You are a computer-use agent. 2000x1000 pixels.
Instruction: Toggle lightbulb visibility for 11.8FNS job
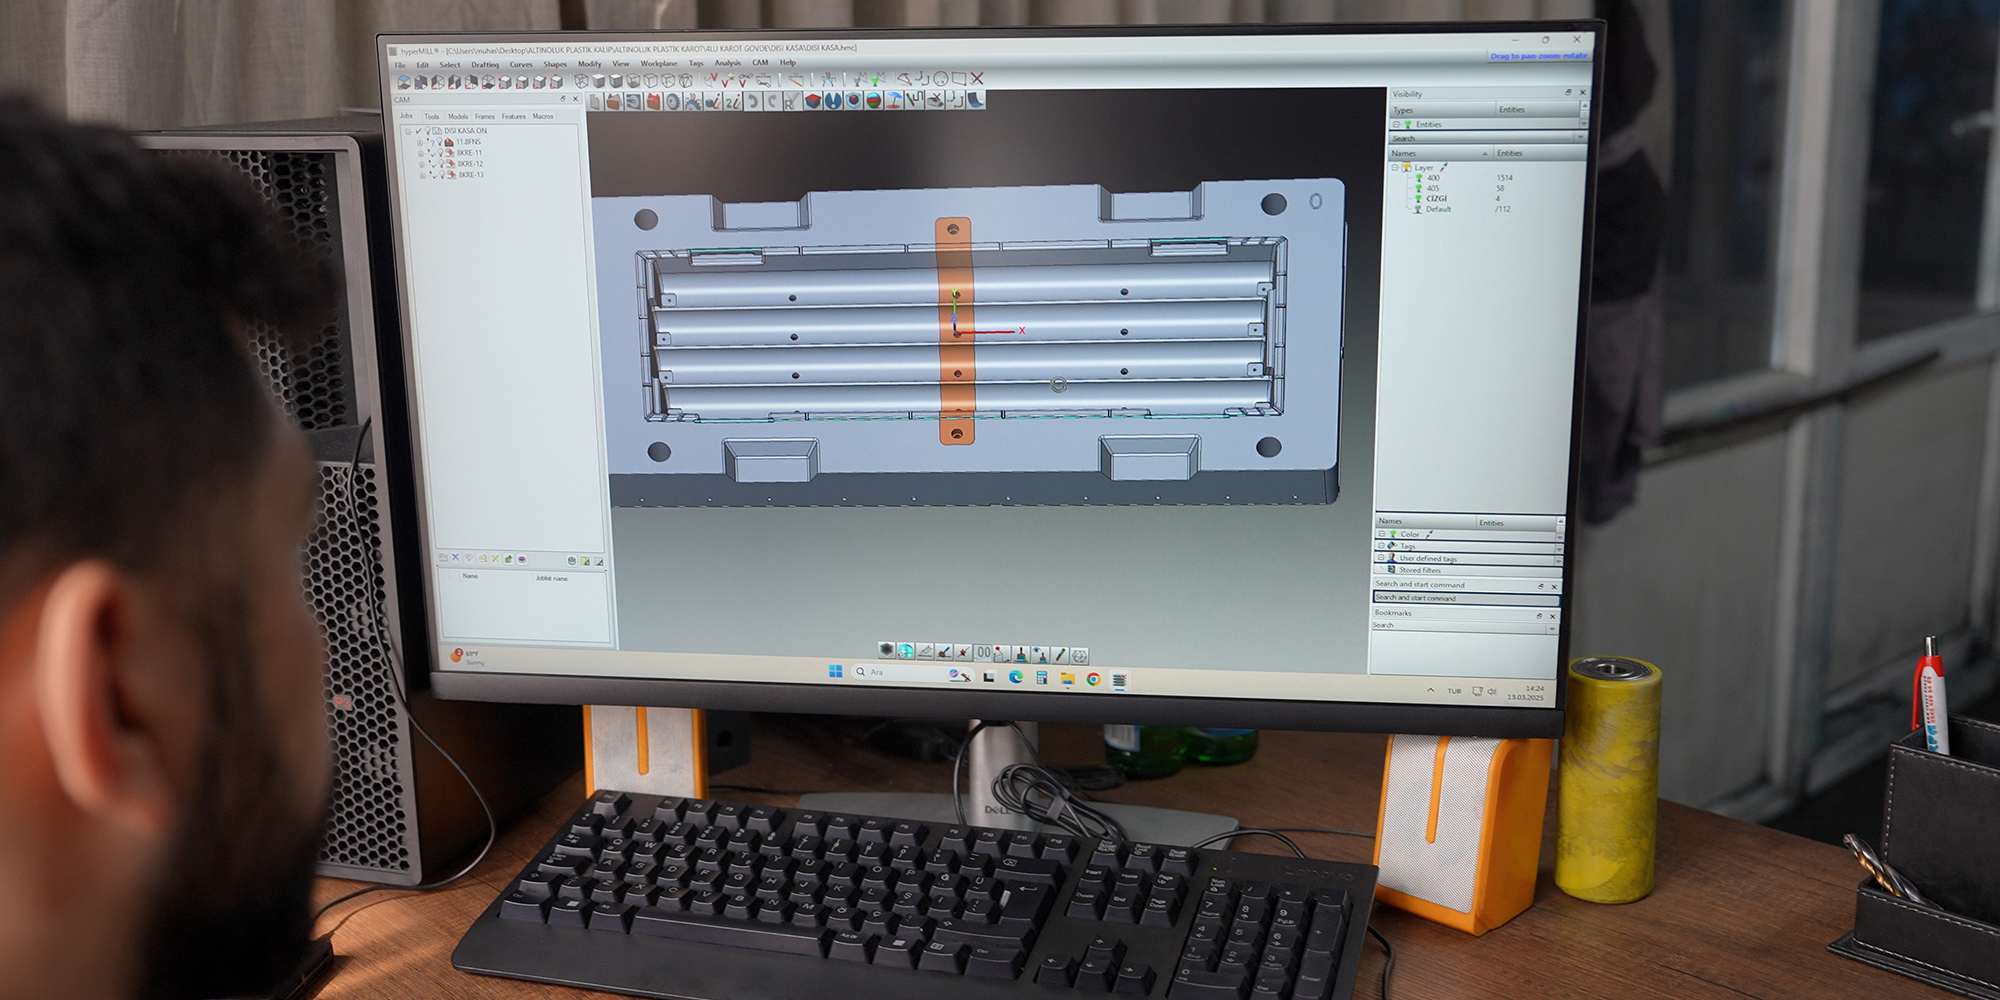click(440, 142)
